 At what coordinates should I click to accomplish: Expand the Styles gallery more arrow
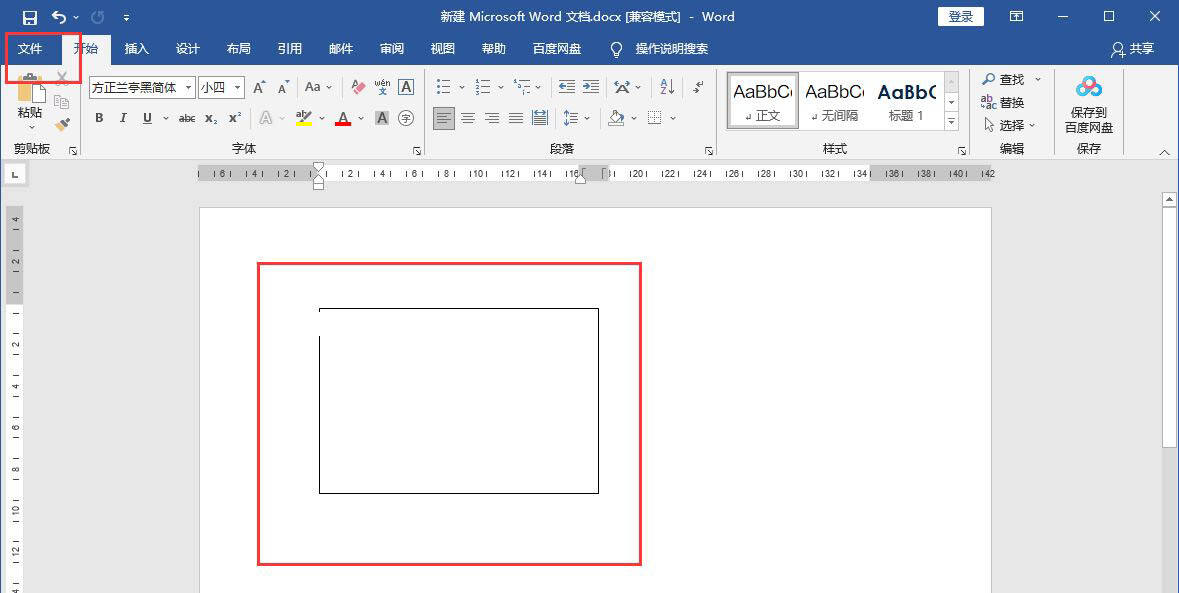tap(951, 122)
